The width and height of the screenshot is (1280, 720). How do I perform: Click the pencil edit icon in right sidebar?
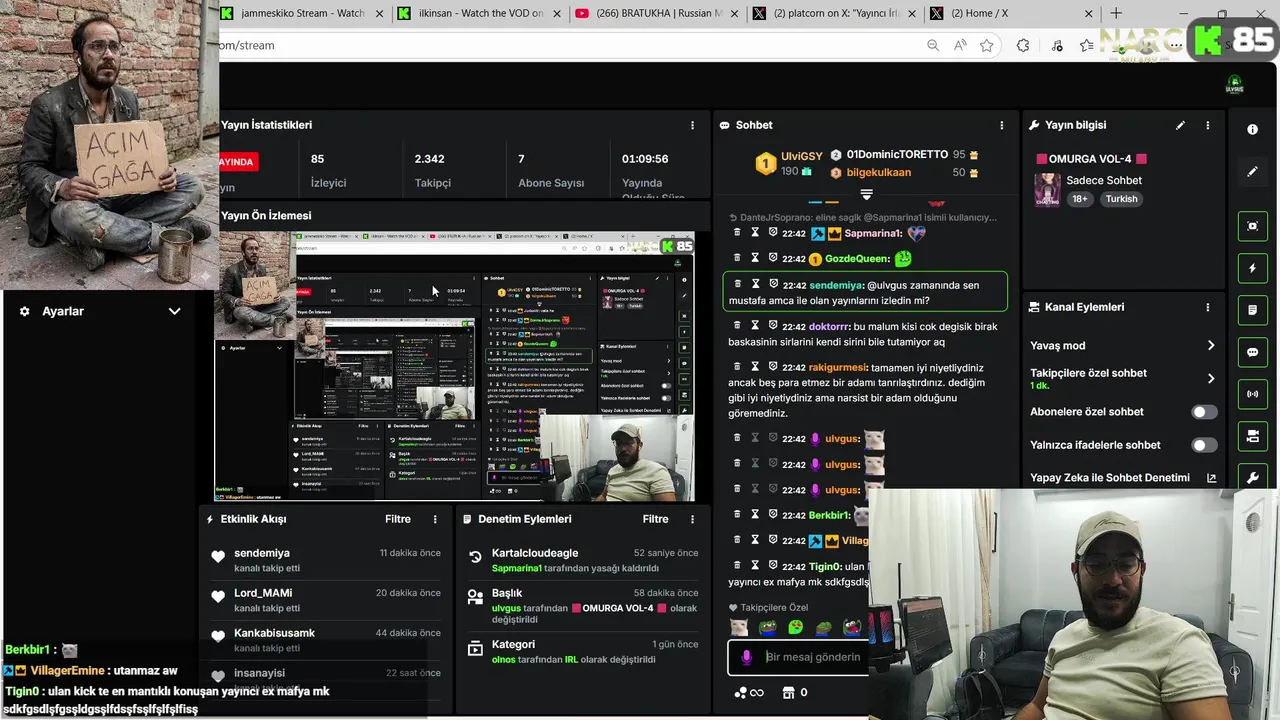click(1252, 172)
